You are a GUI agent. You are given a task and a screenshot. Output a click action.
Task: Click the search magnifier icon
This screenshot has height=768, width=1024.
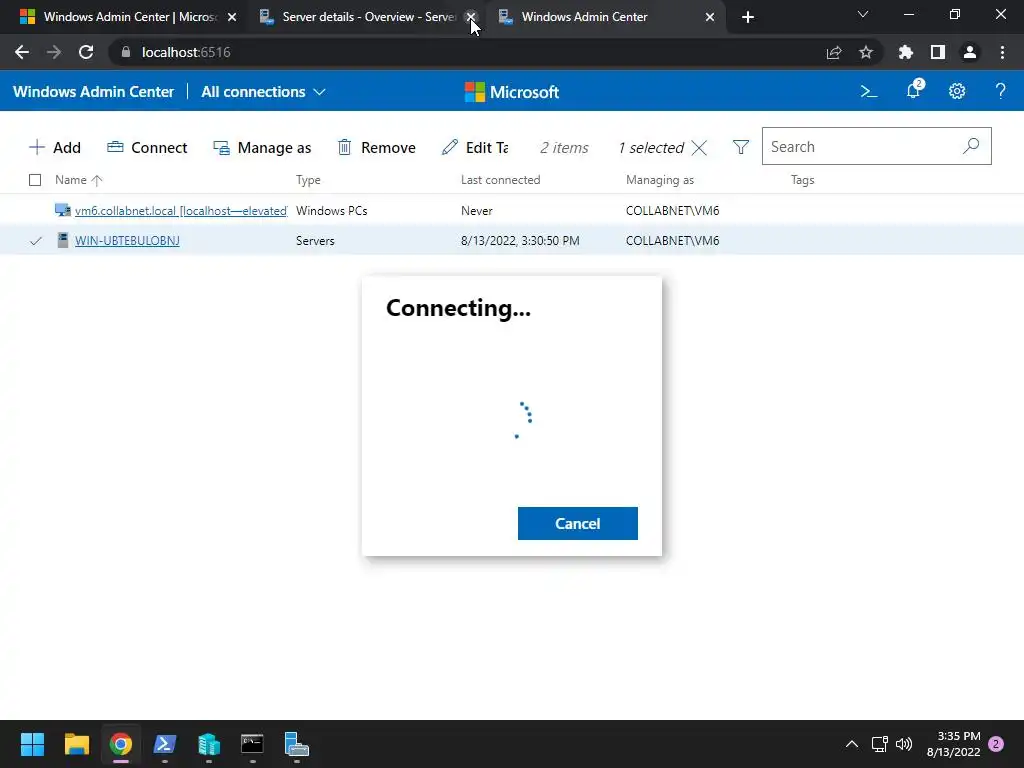point(971,146)
